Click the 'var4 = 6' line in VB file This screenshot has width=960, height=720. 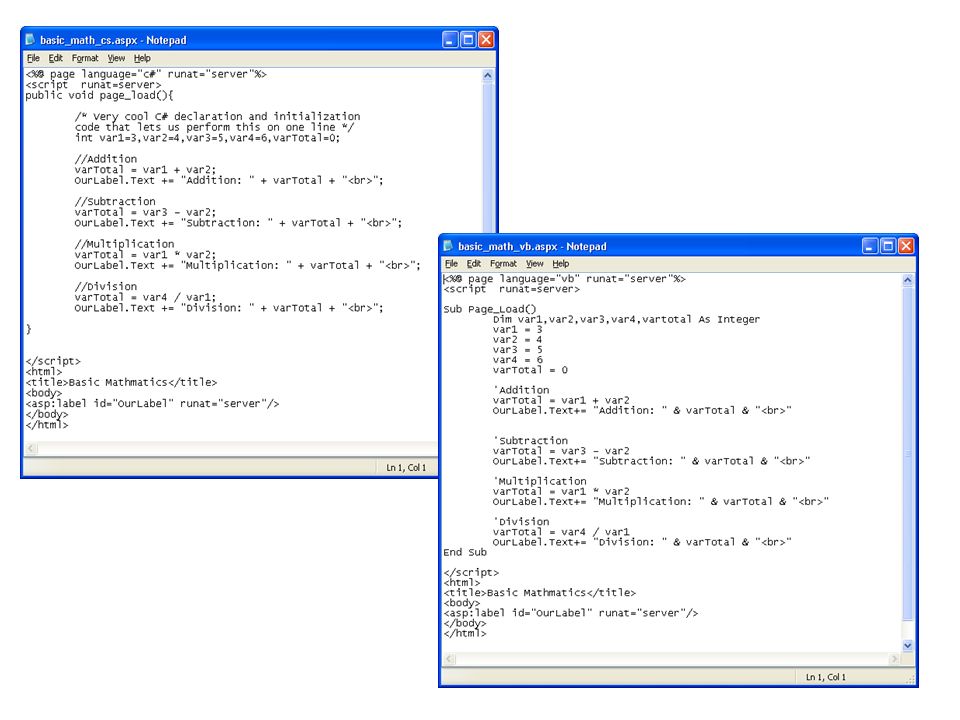(518, 360)
